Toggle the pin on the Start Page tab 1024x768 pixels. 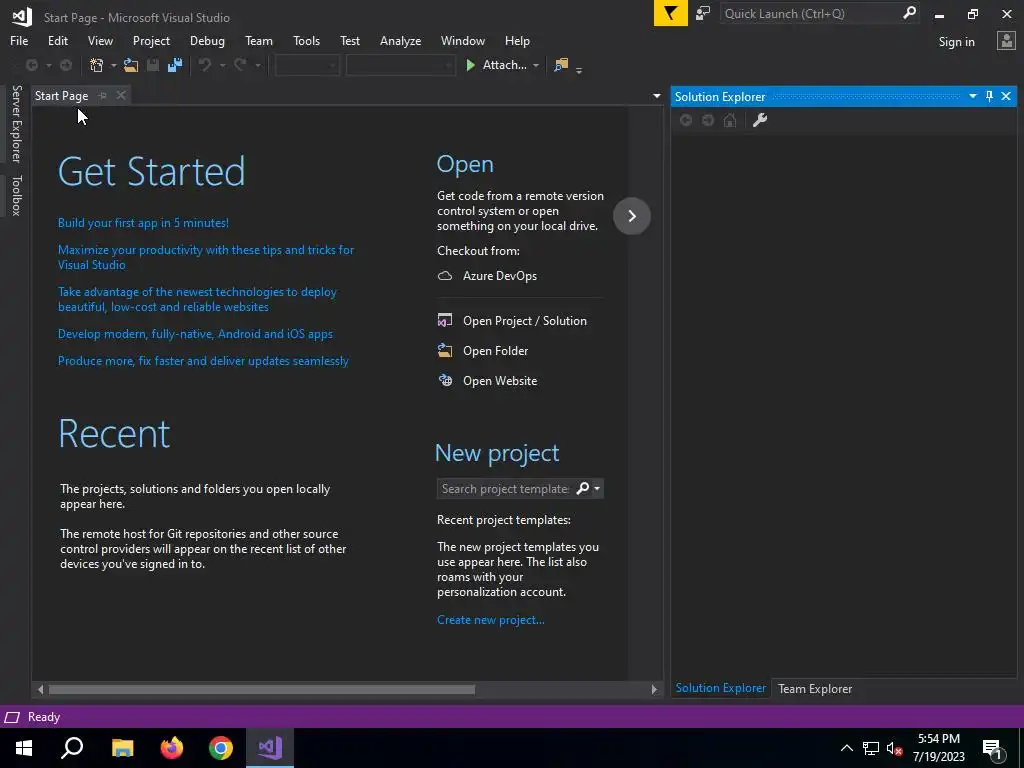click(103, 95)
